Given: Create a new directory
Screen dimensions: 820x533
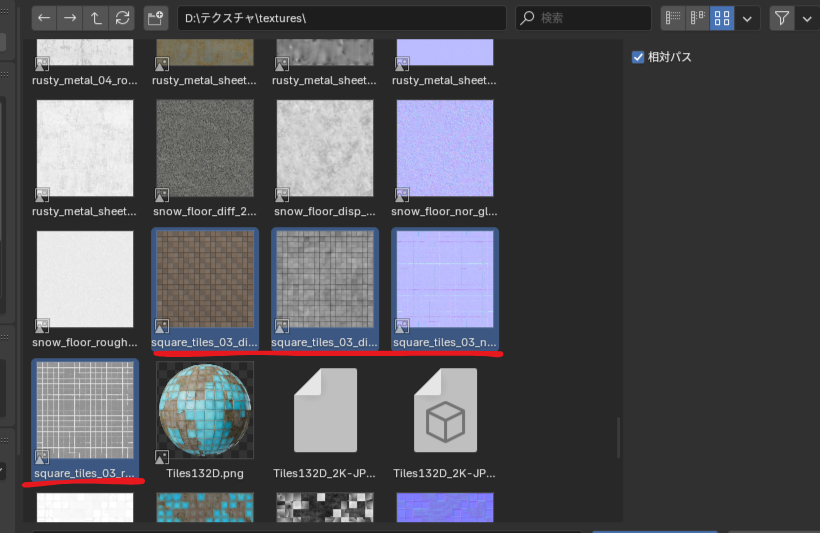Looking at the screenshot, I should point(156,18).
